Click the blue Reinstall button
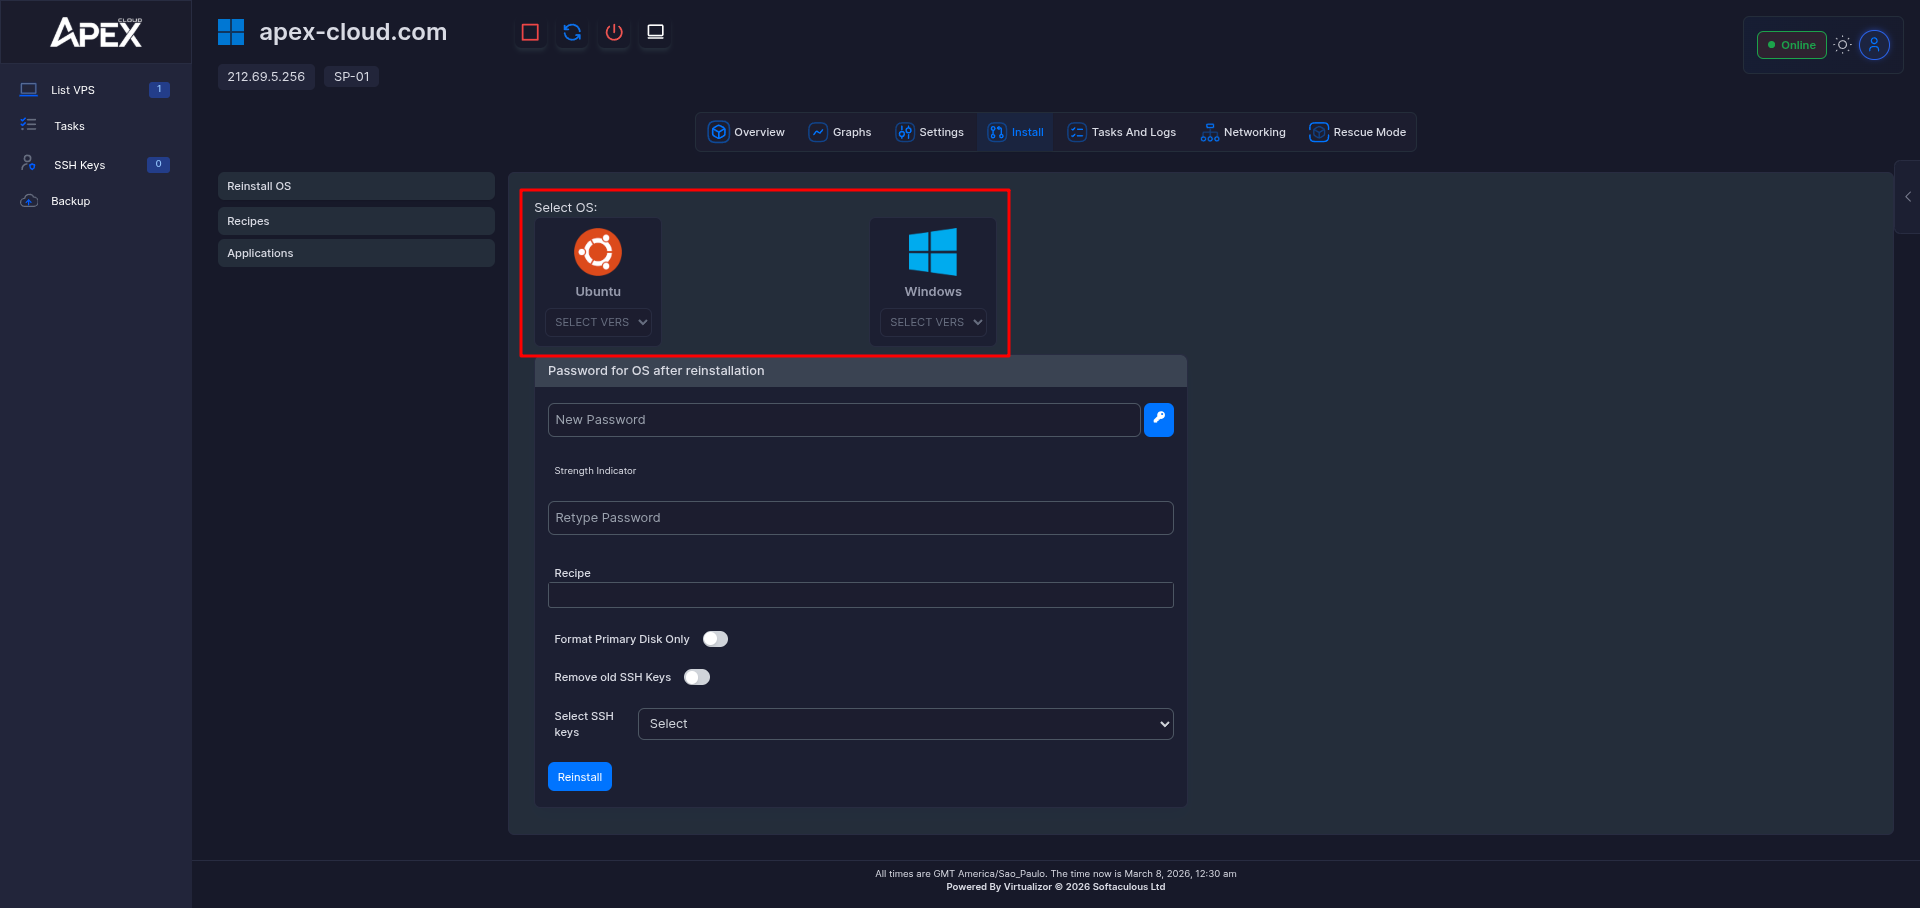This screenshot has width=1920, height=908. [x=579, y=777]
